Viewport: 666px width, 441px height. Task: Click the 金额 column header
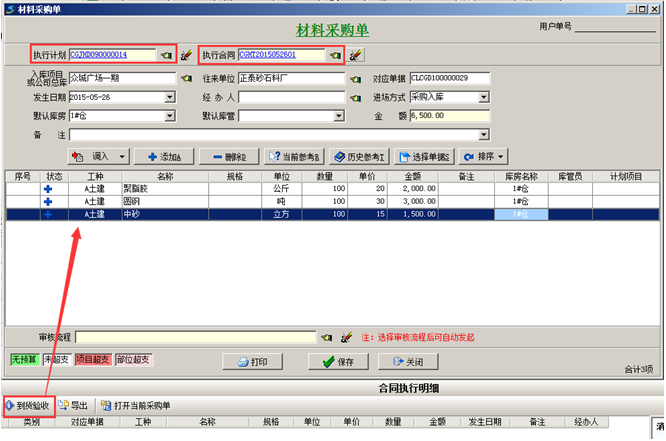coord(415,175)
